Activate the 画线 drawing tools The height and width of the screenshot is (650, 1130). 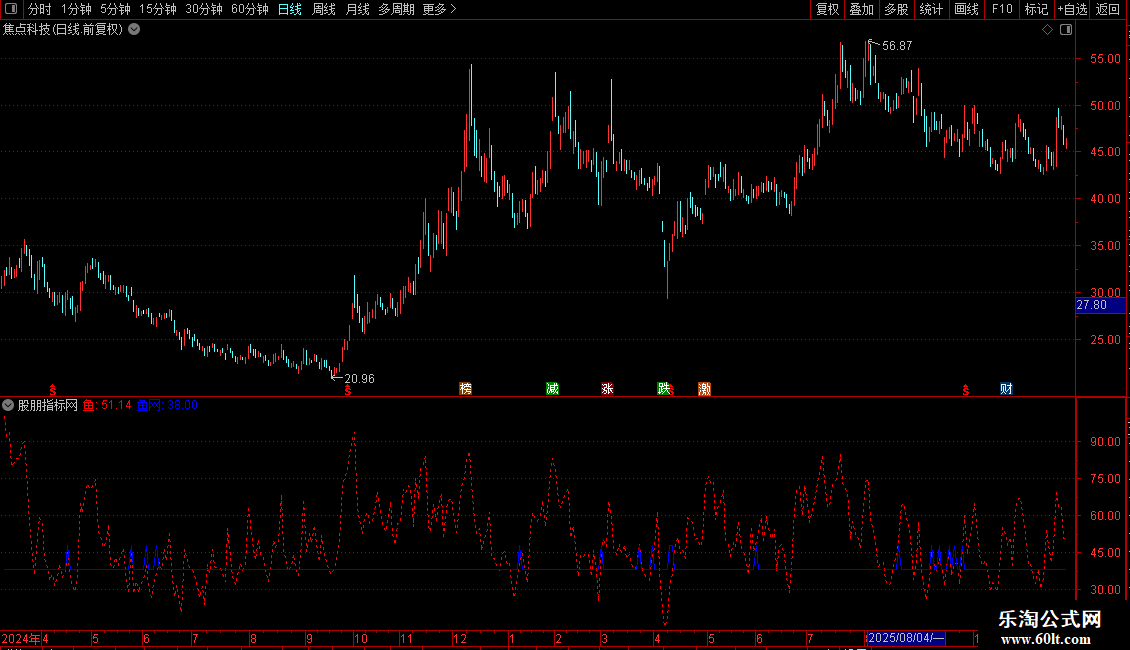click(x=966, y=9)
